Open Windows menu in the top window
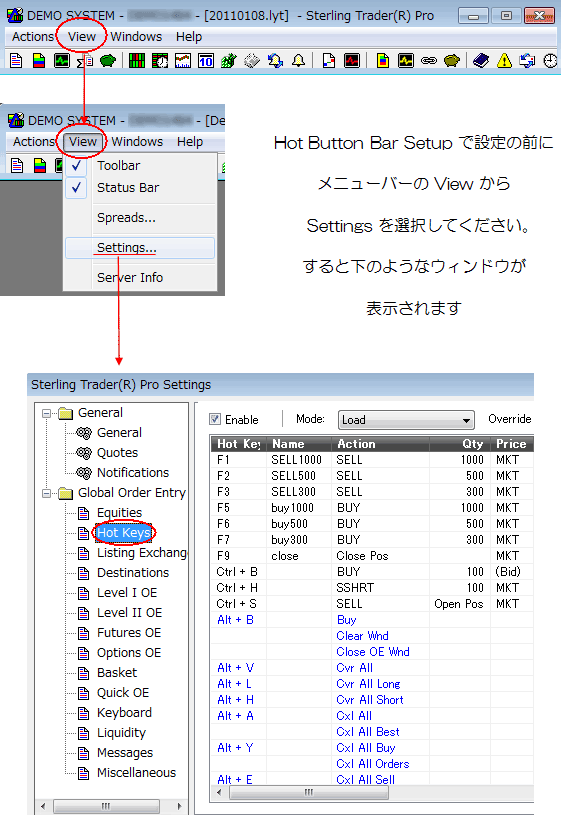This screenshot has height=815, width=561. click(x=136, y=37)
